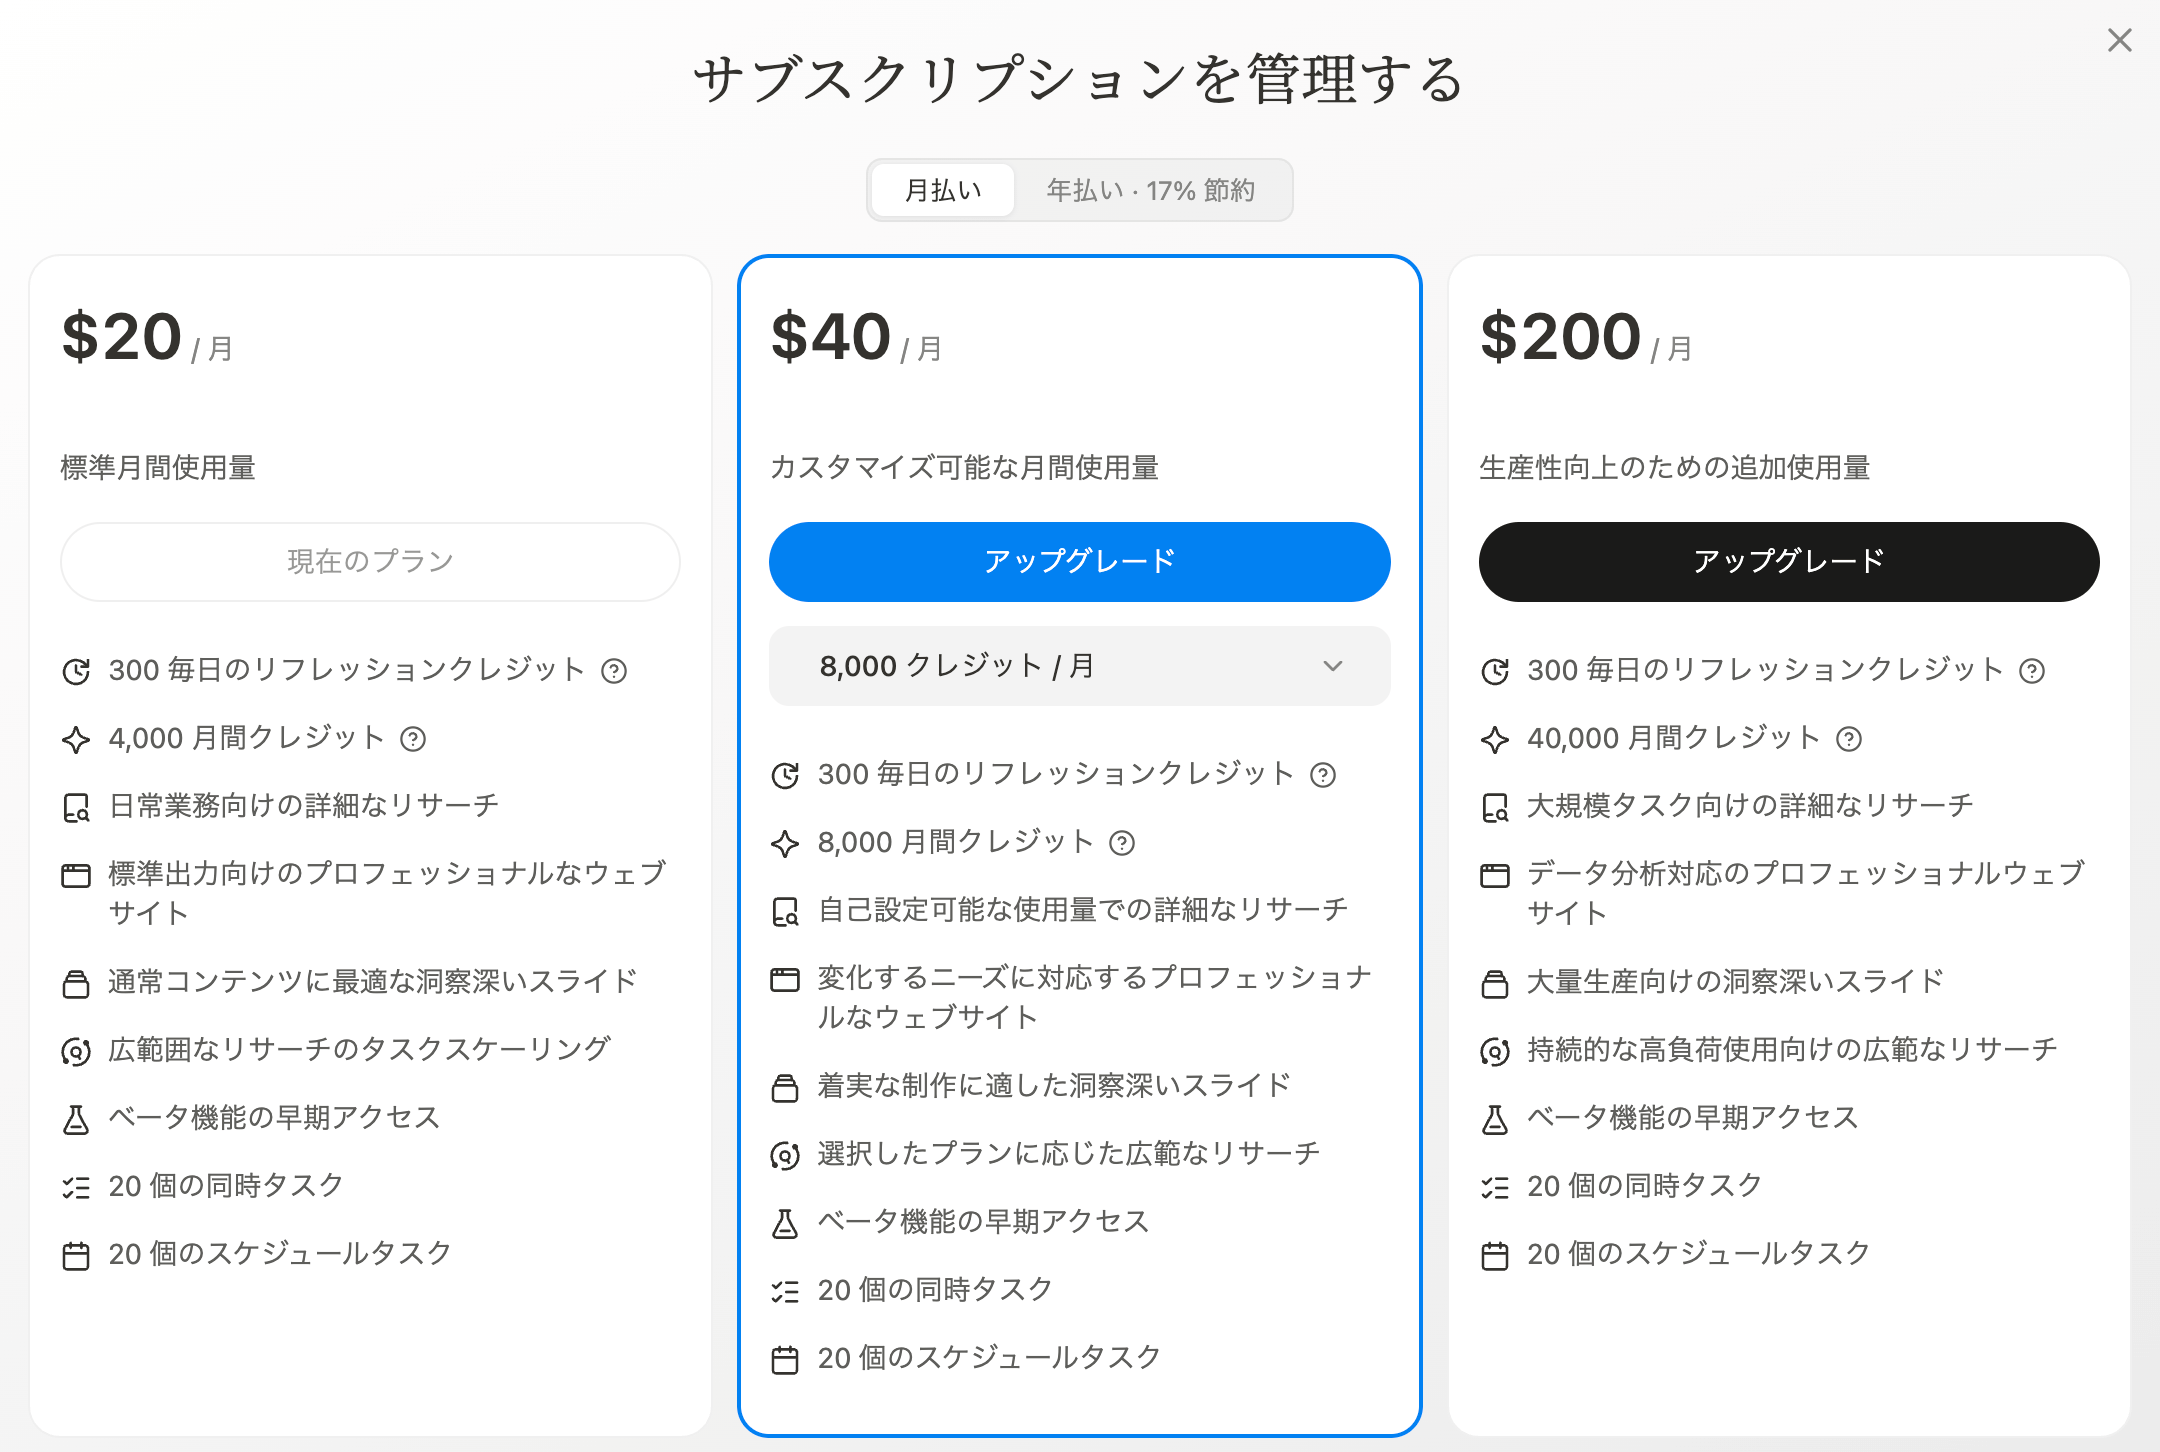The height and width of the screenshot is (1452, 2160).
Task: Open the help tooltip beside 40,000 月間クレジット
Action: 1849,740
